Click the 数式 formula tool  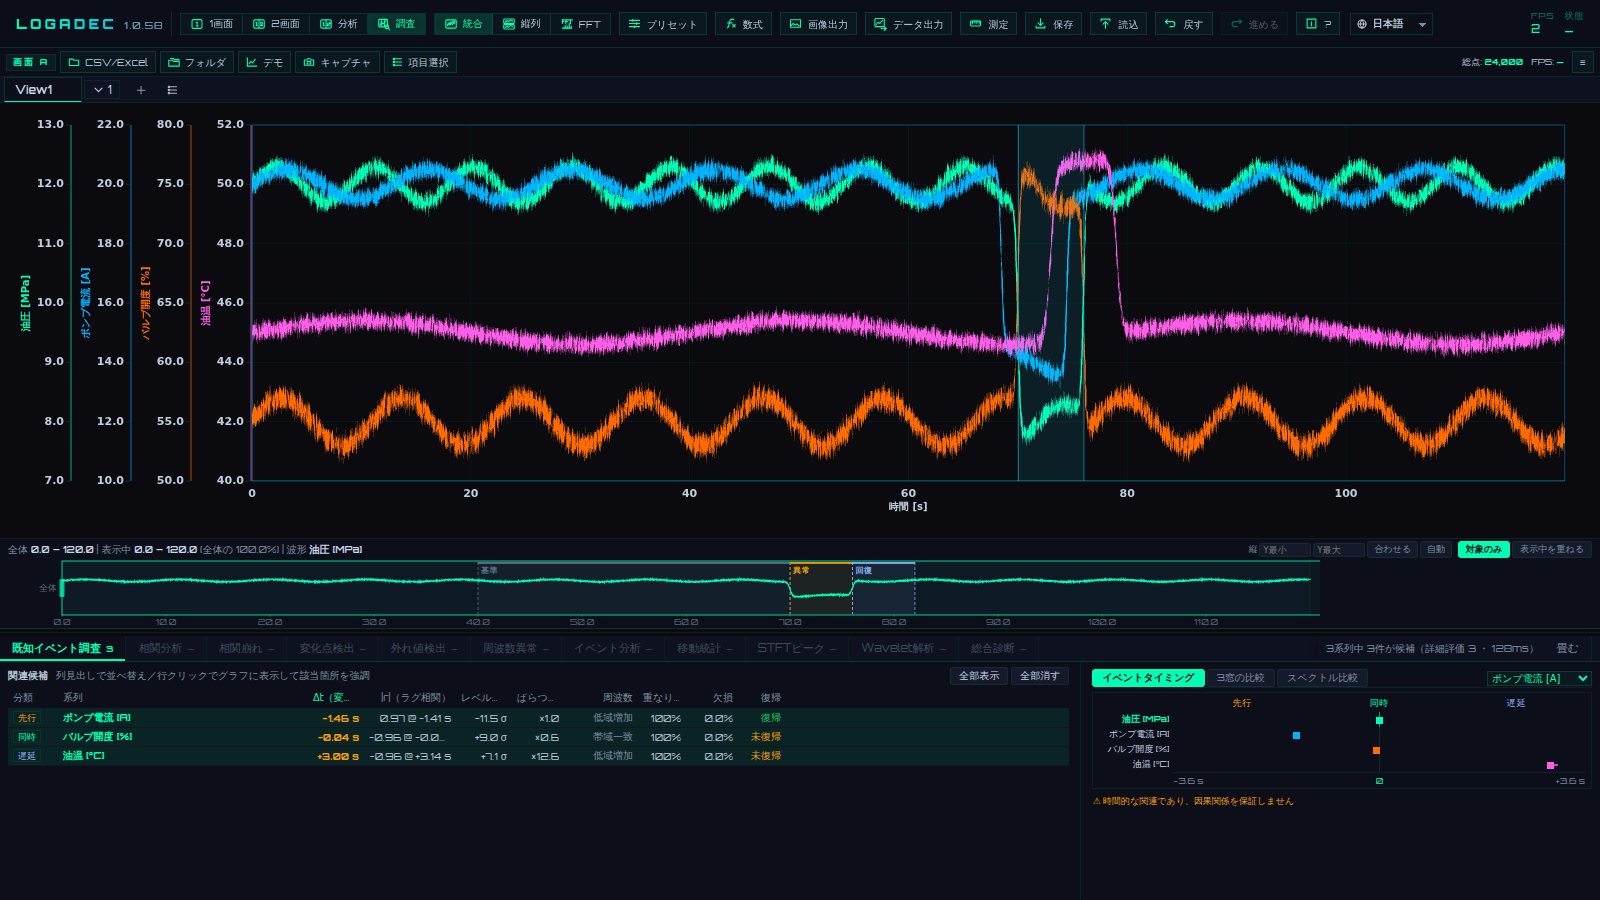744,24
